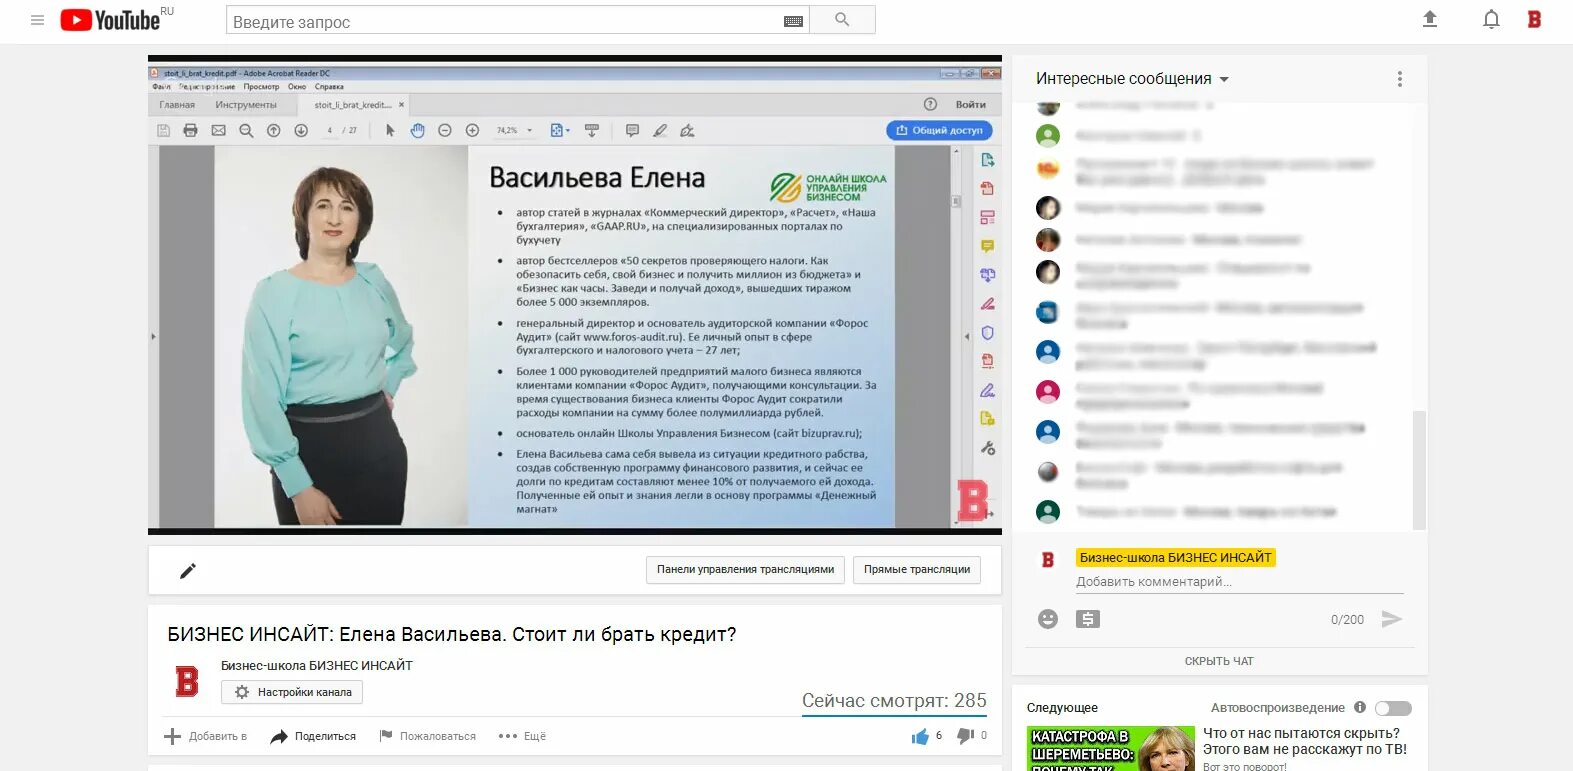Click the pencil edit video icon
The height and width of the screenshot is (771, 1573).
coord(188,571)
